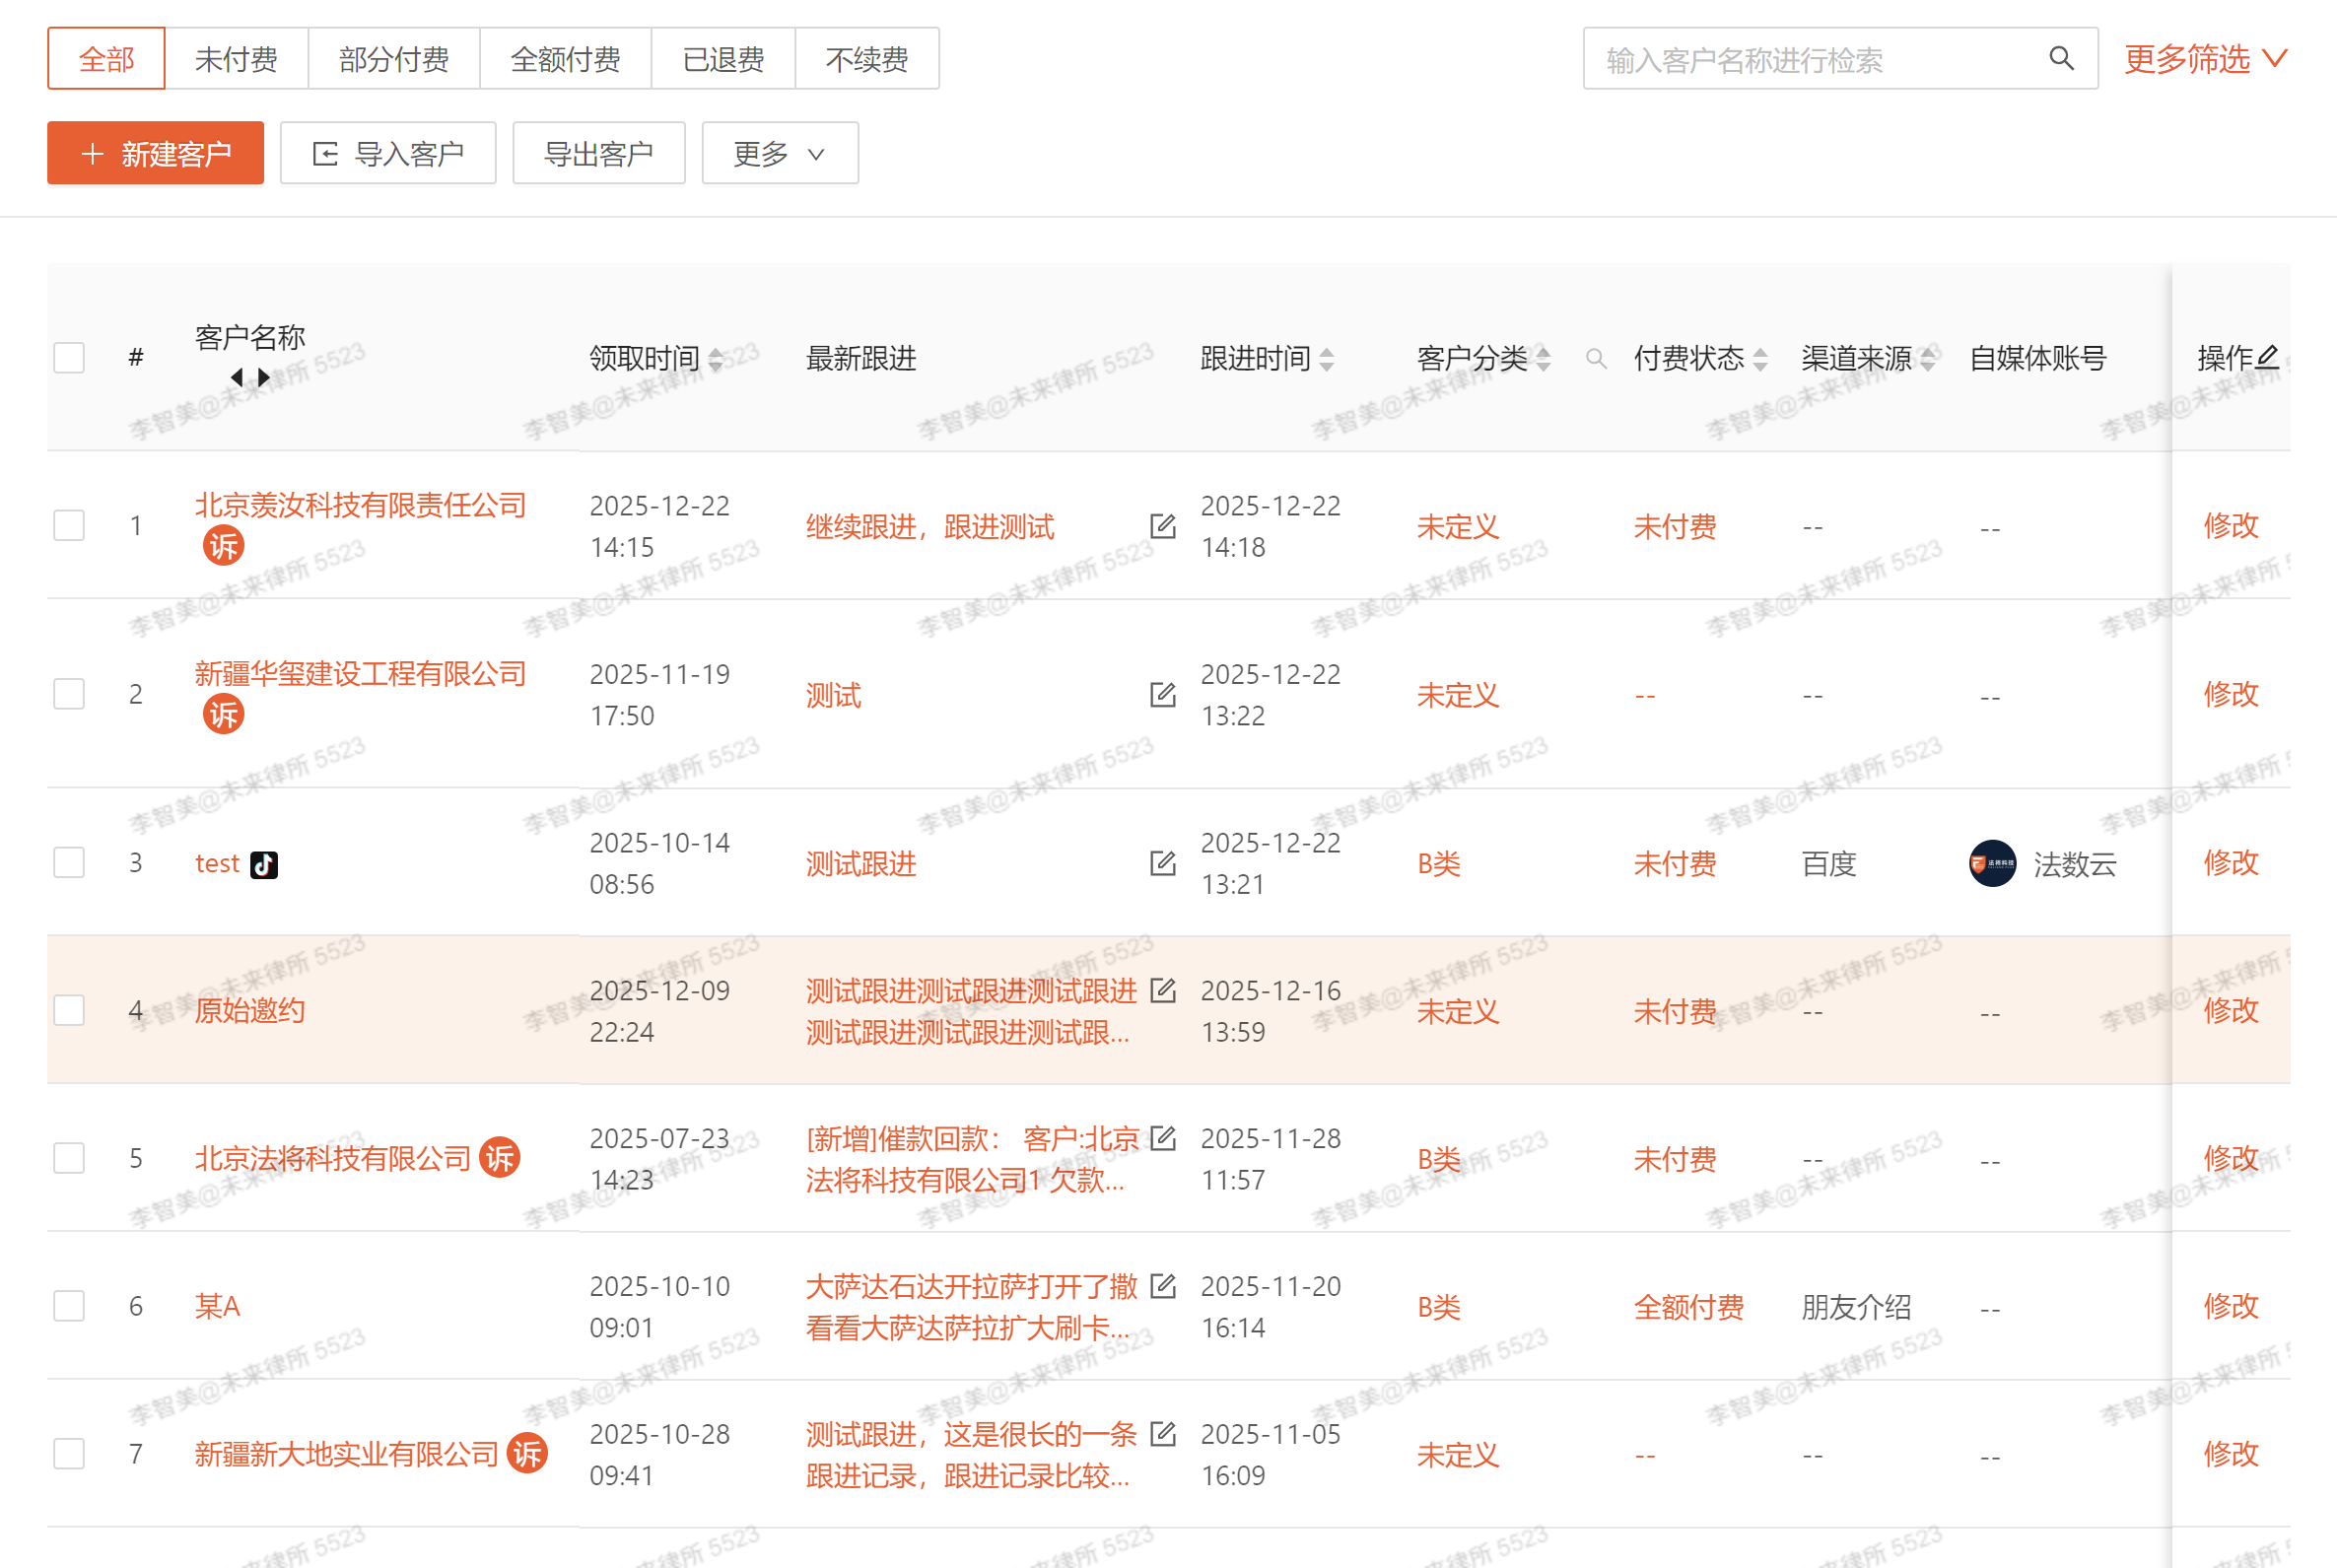Click edit icon next to 测试跟进 in row 3
The image size is (2337, 1568).
tap(1162, 863)
